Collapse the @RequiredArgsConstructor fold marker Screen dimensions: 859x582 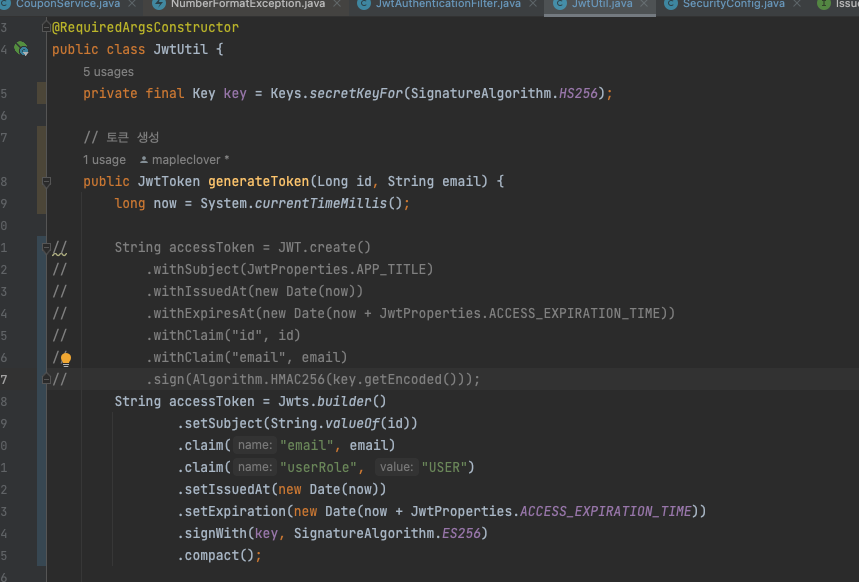[47, 27]
